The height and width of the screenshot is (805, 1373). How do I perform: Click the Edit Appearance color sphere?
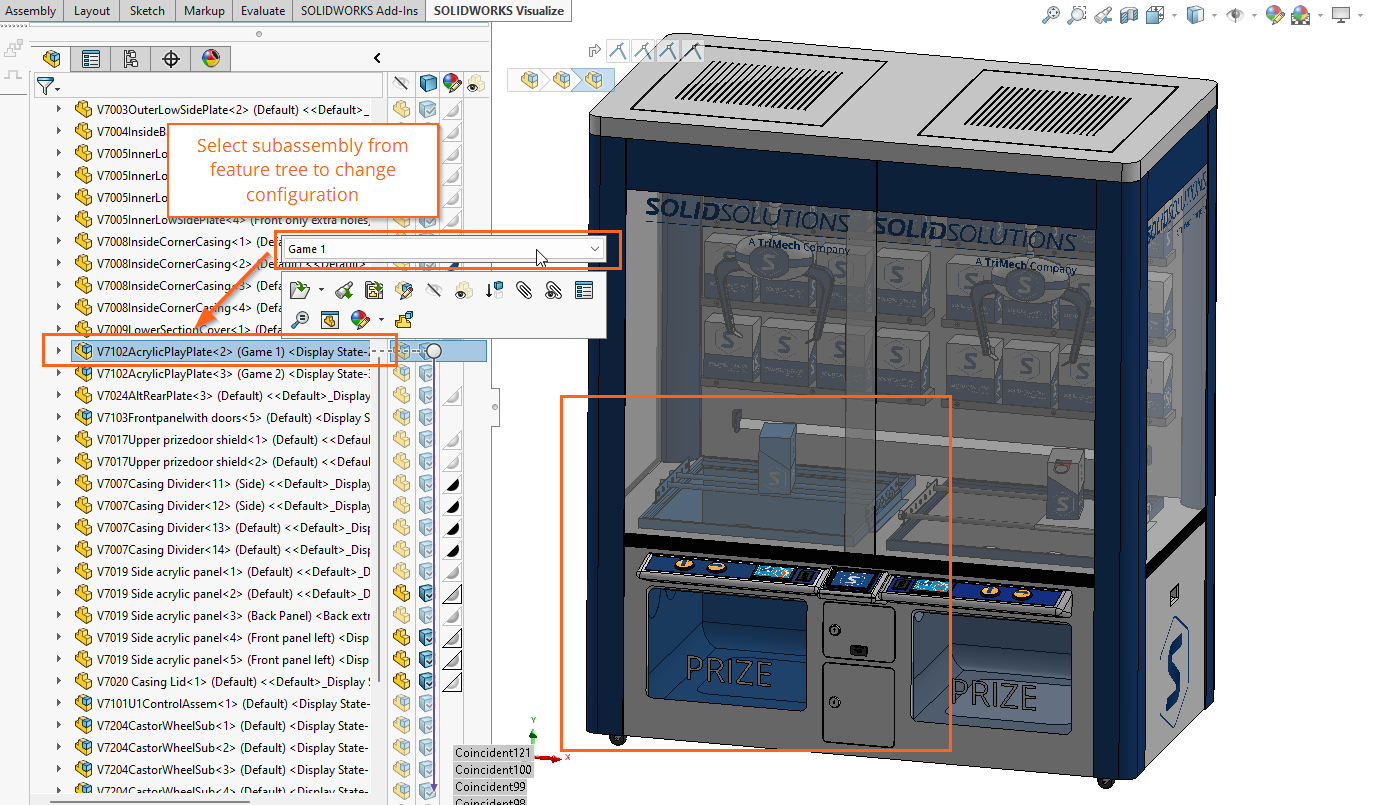click(x=360, y=318)
